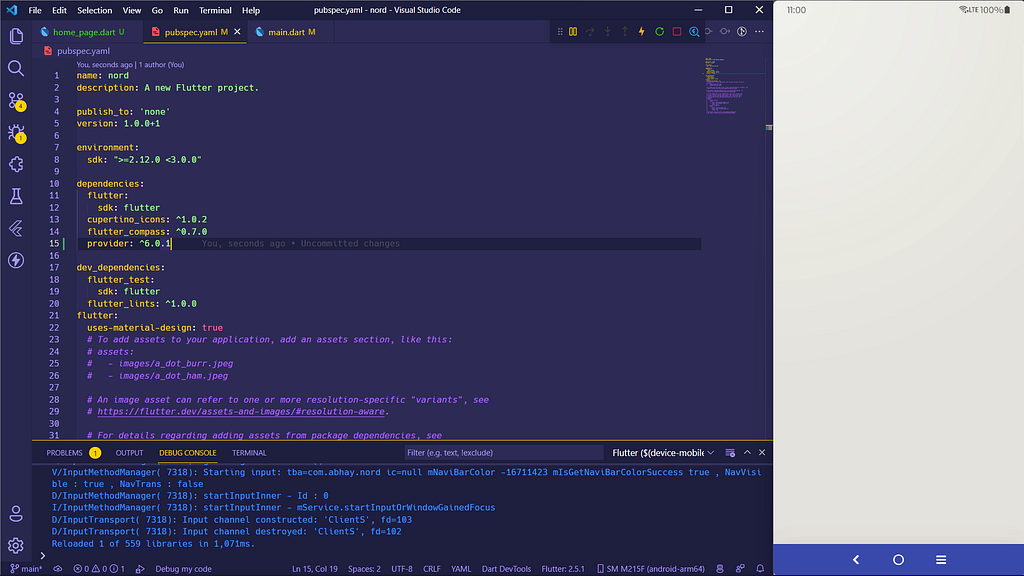The image size is (1024, 576).
Task: Click the Open Changes compare icon
Action: [x=742, y=31]
